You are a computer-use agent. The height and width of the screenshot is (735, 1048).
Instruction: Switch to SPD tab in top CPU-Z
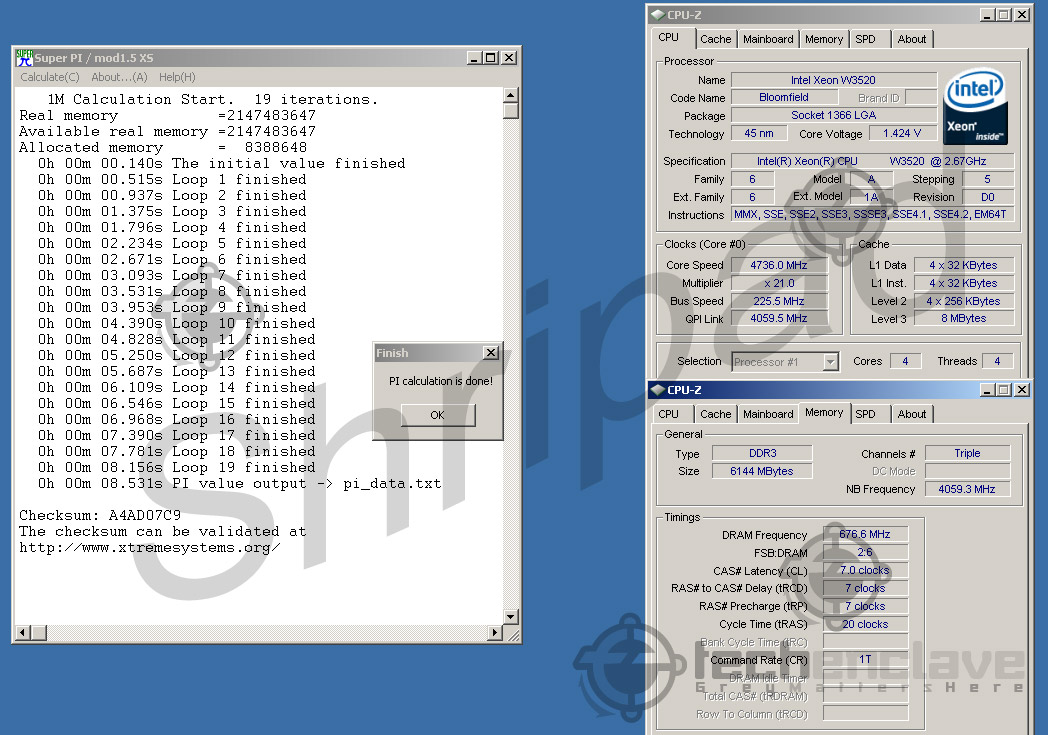[866, 39]
